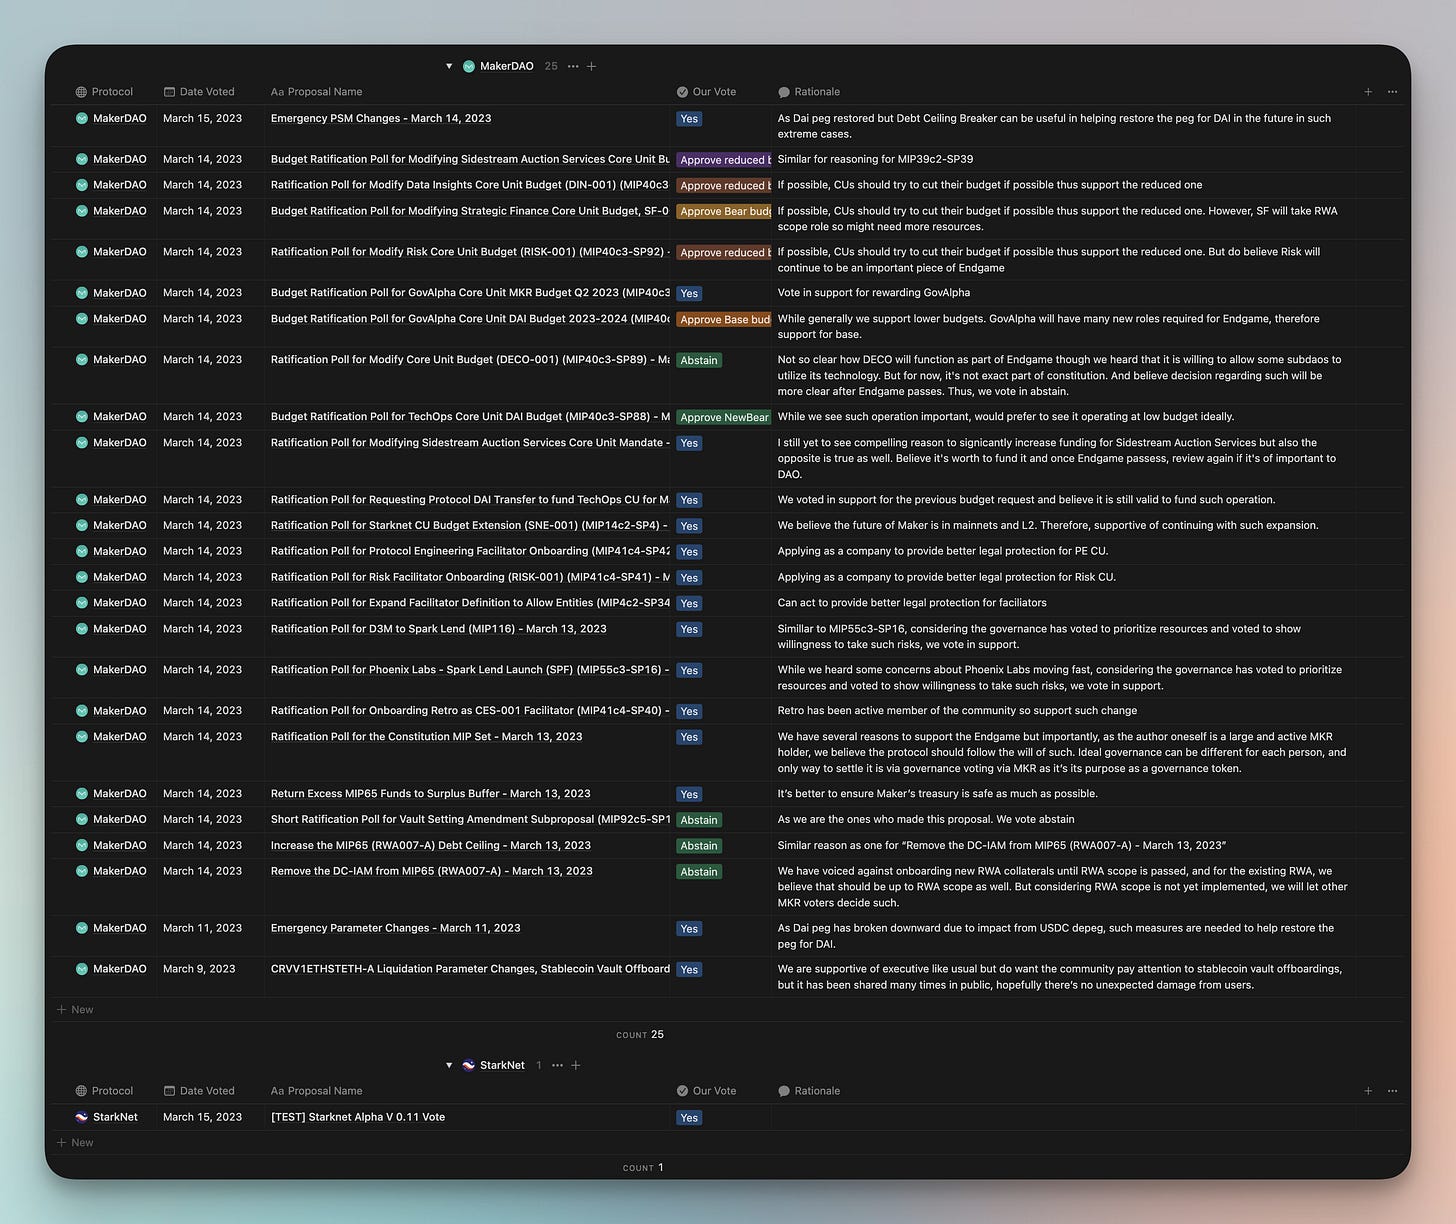
Task: Open Remove the DC-IAM from MIP65 proposal
Action: pos(431,872)
